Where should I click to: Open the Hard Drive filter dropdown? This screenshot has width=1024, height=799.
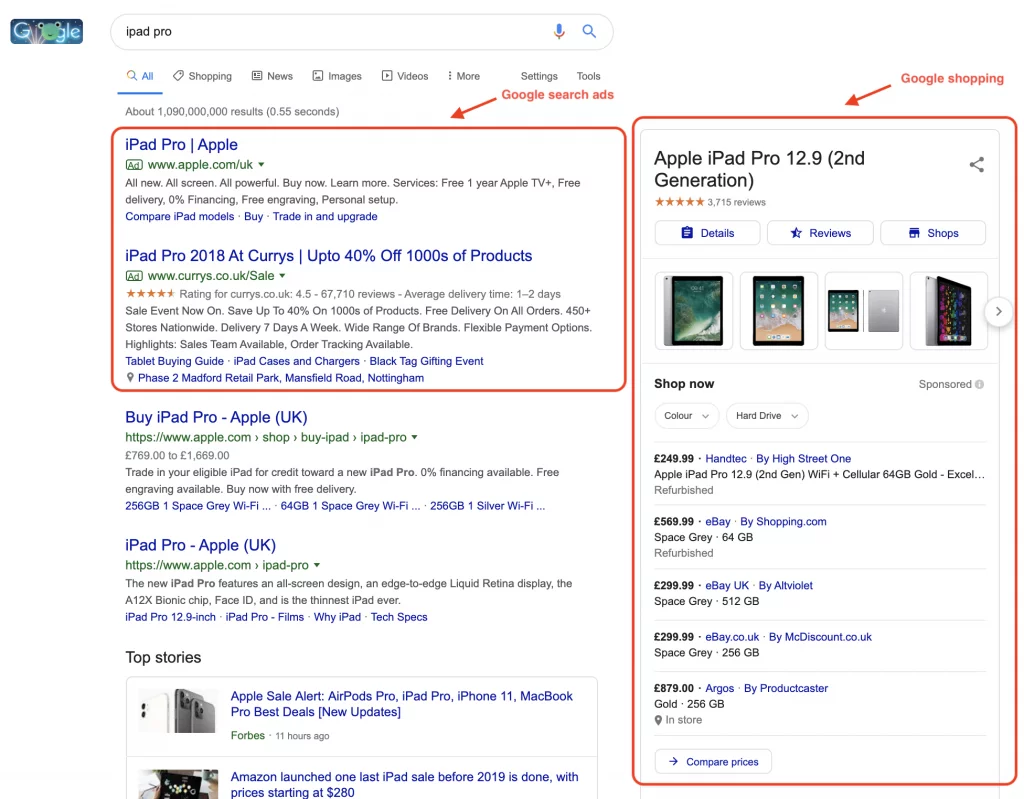pos(766,415)
